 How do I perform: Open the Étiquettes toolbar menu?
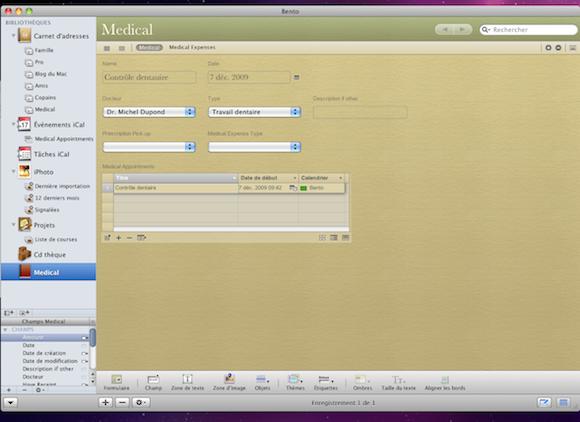pos(326,382)
